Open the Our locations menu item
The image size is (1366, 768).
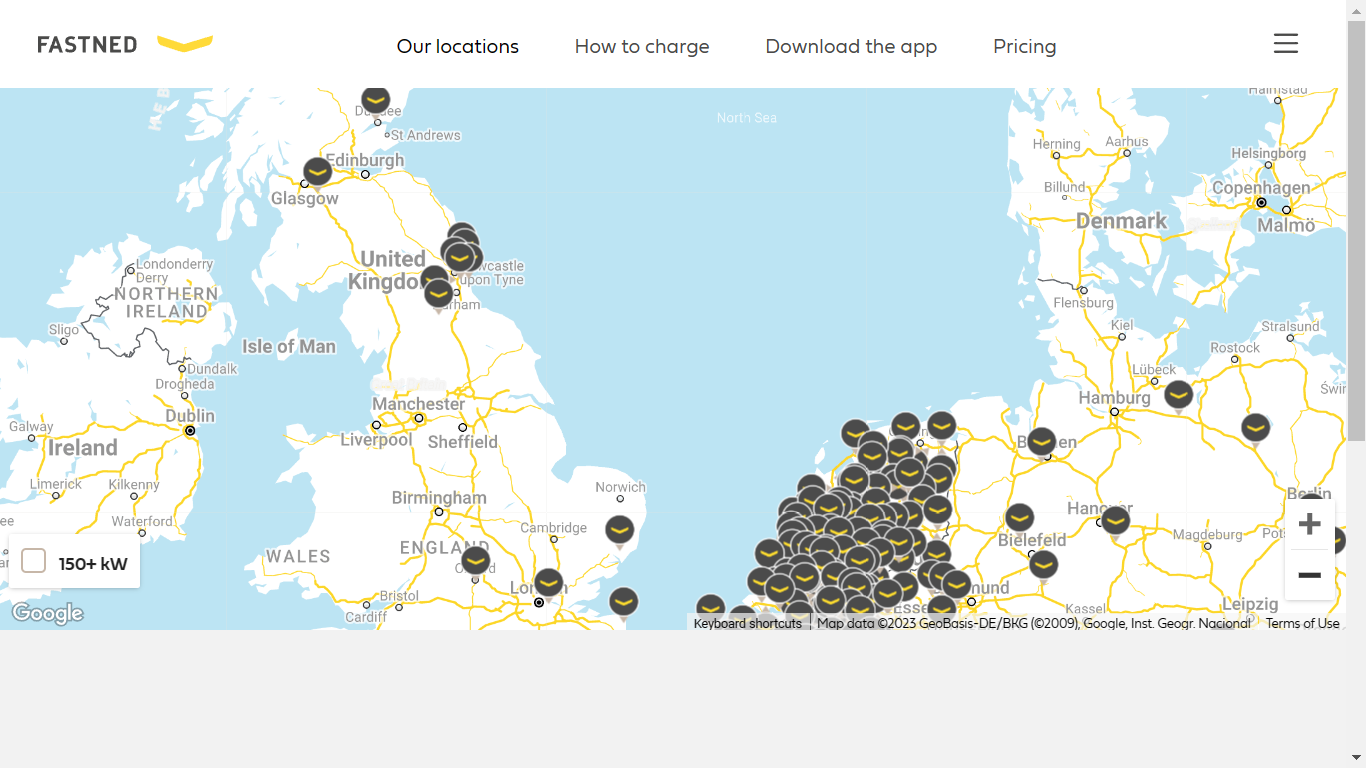tap(458, 46)
